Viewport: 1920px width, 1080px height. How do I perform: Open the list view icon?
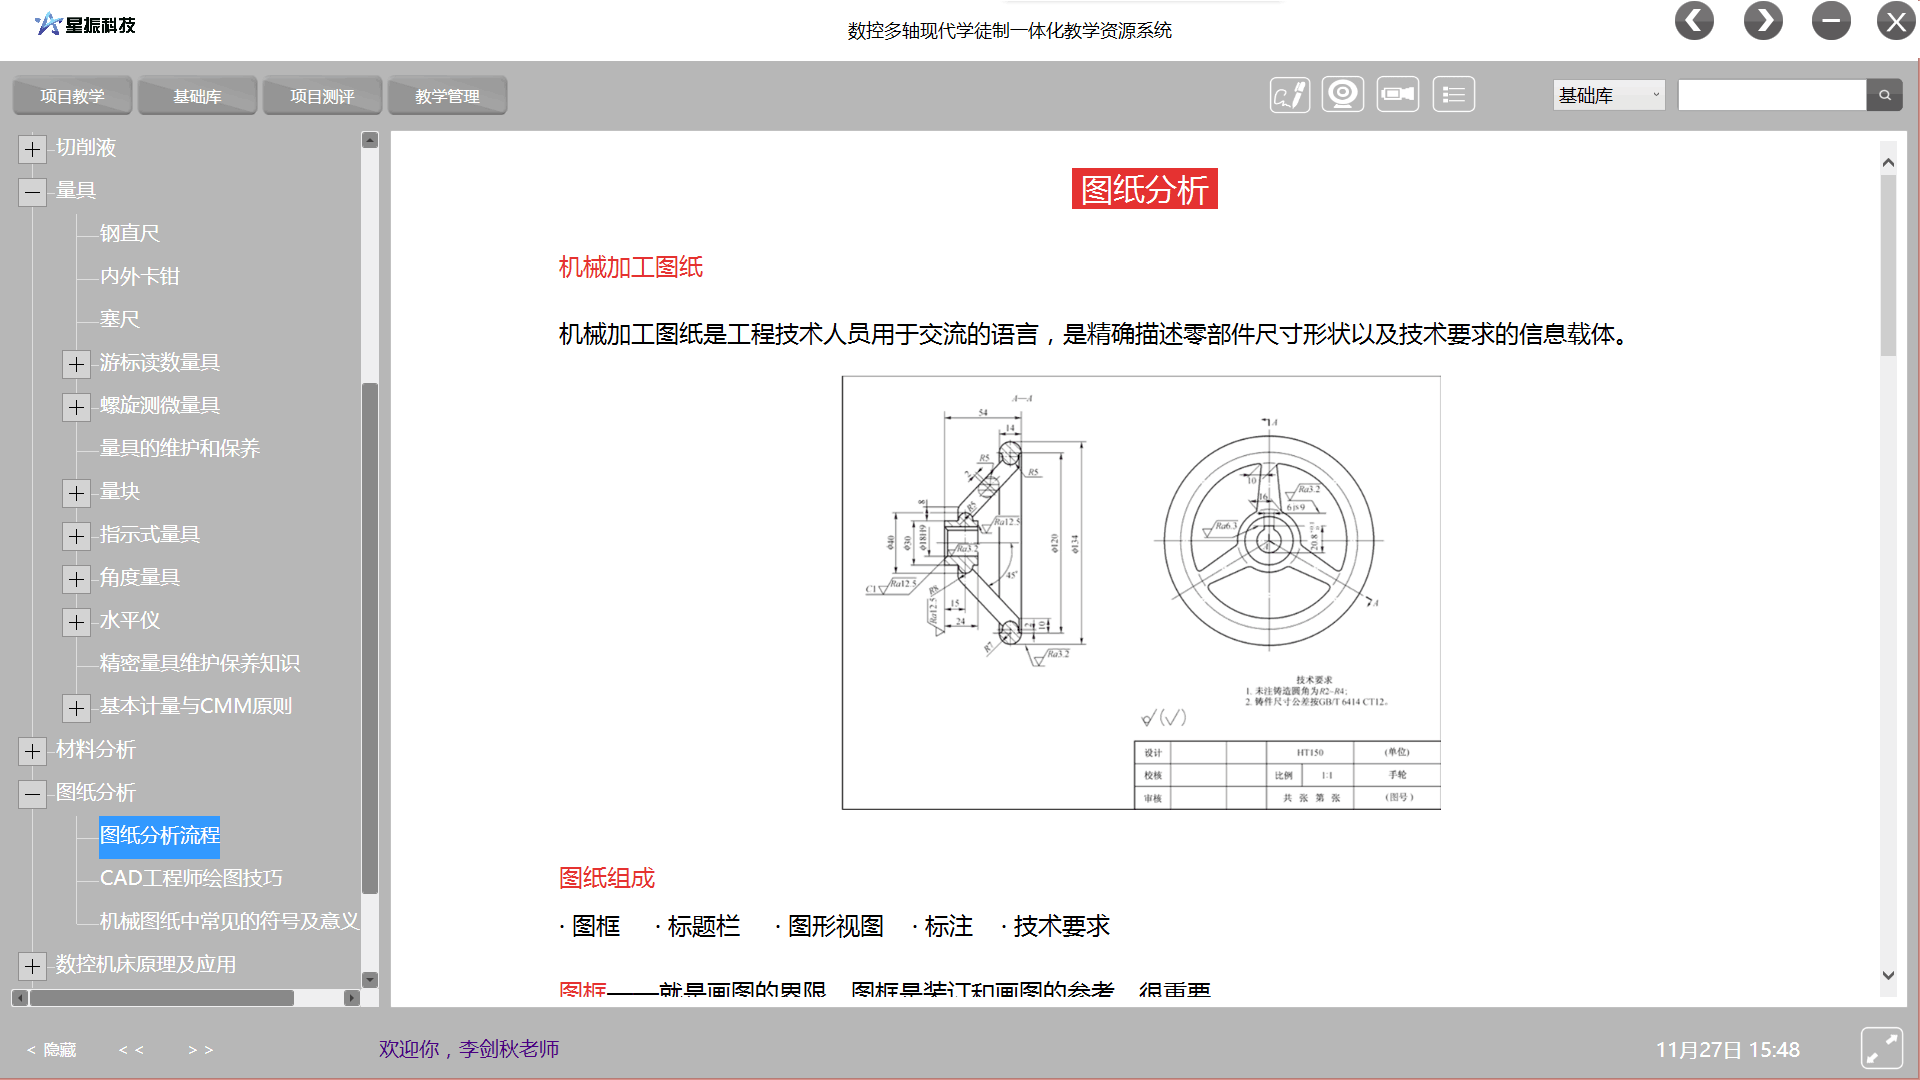(1453, 95)
